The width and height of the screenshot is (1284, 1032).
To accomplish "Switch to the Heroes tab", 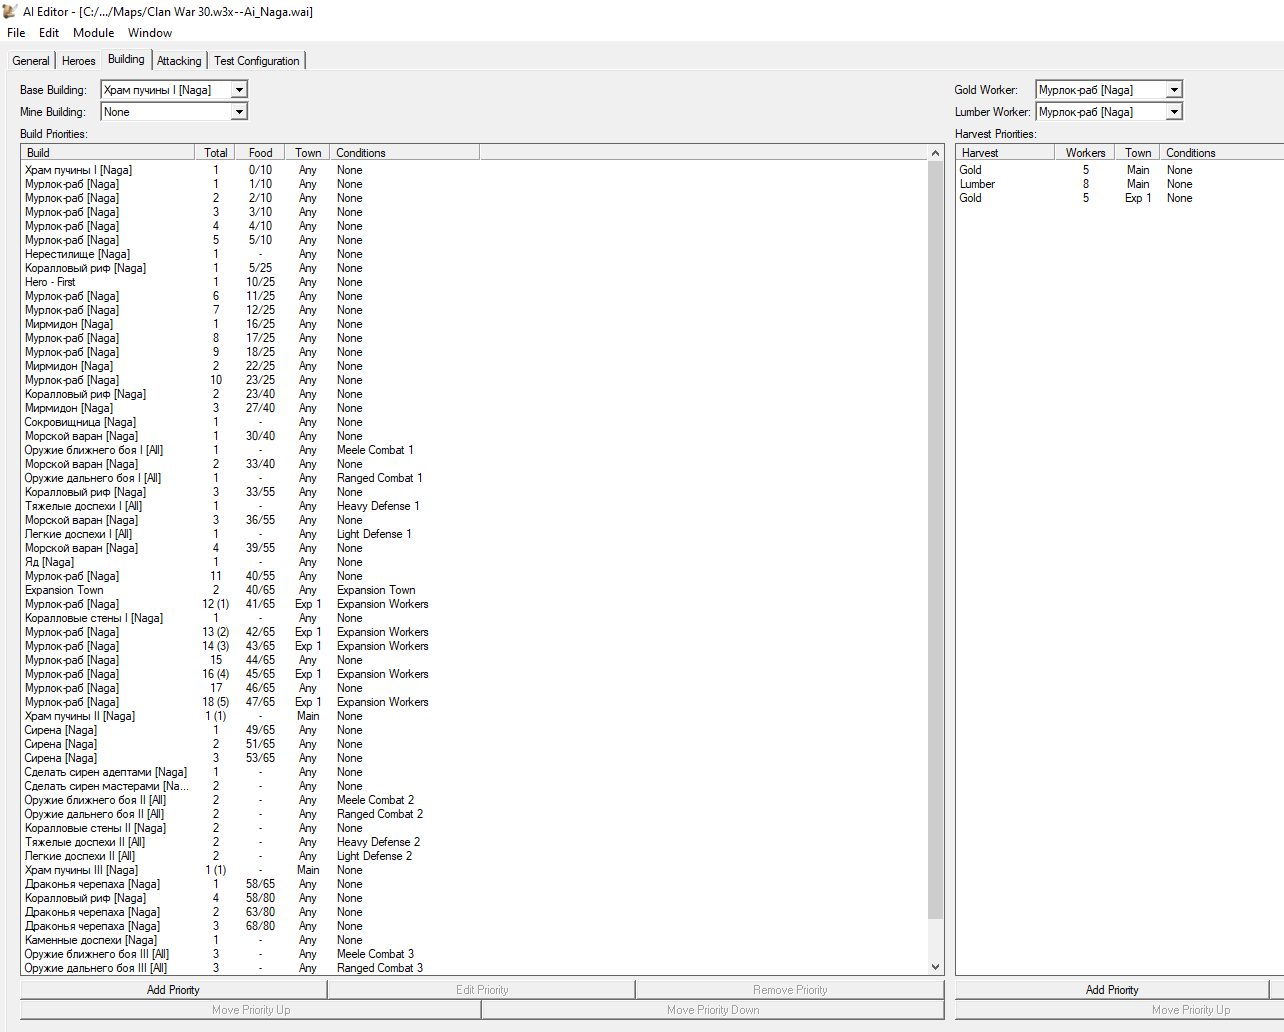I will [78, 61].
